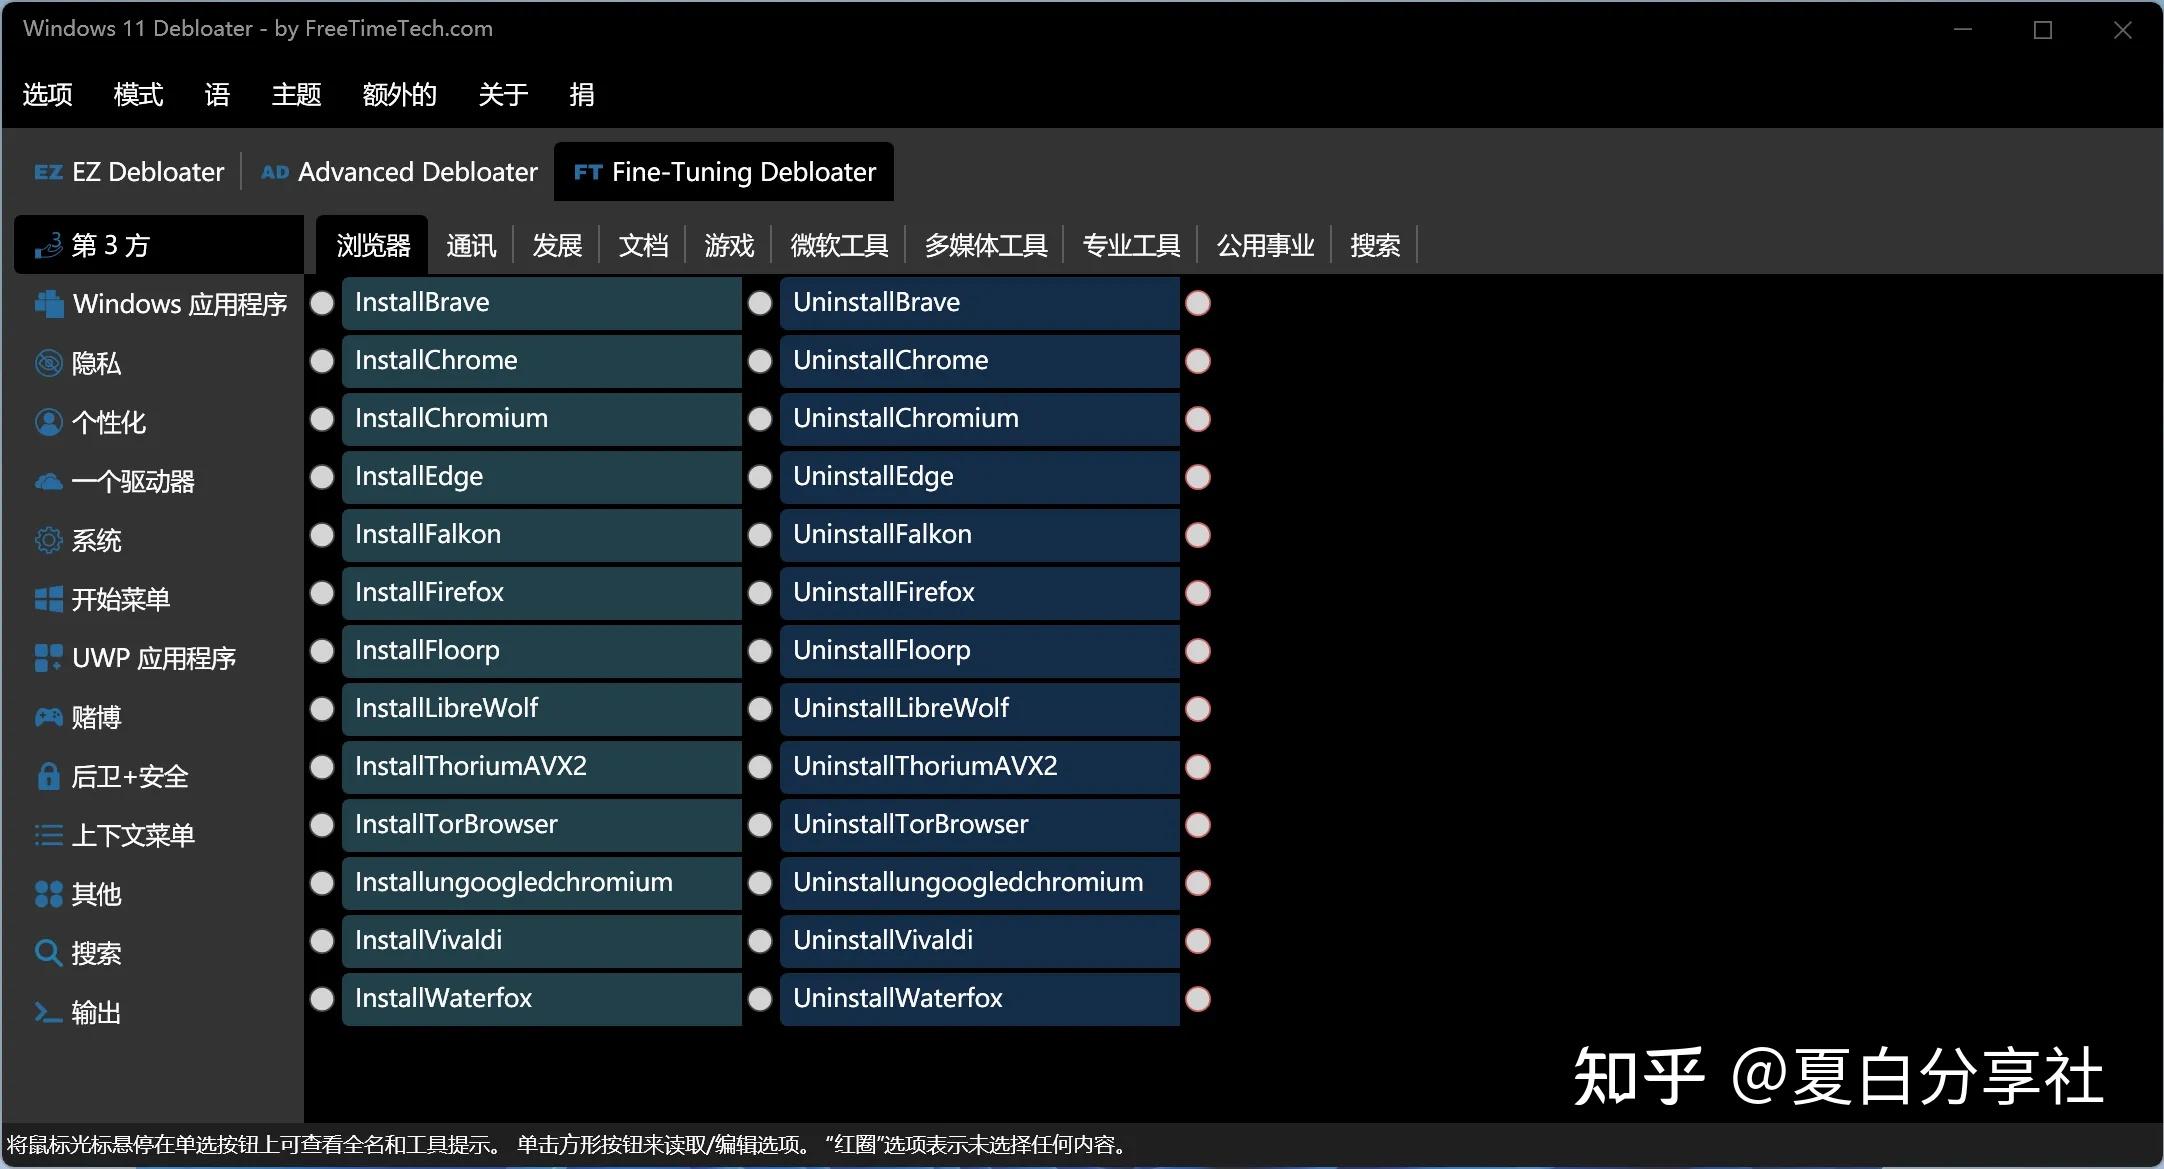This screenshot has width=2164, height=1169.
Task: Open the 主题 menu
Action: pyautogui.click(x=296, y=94)
